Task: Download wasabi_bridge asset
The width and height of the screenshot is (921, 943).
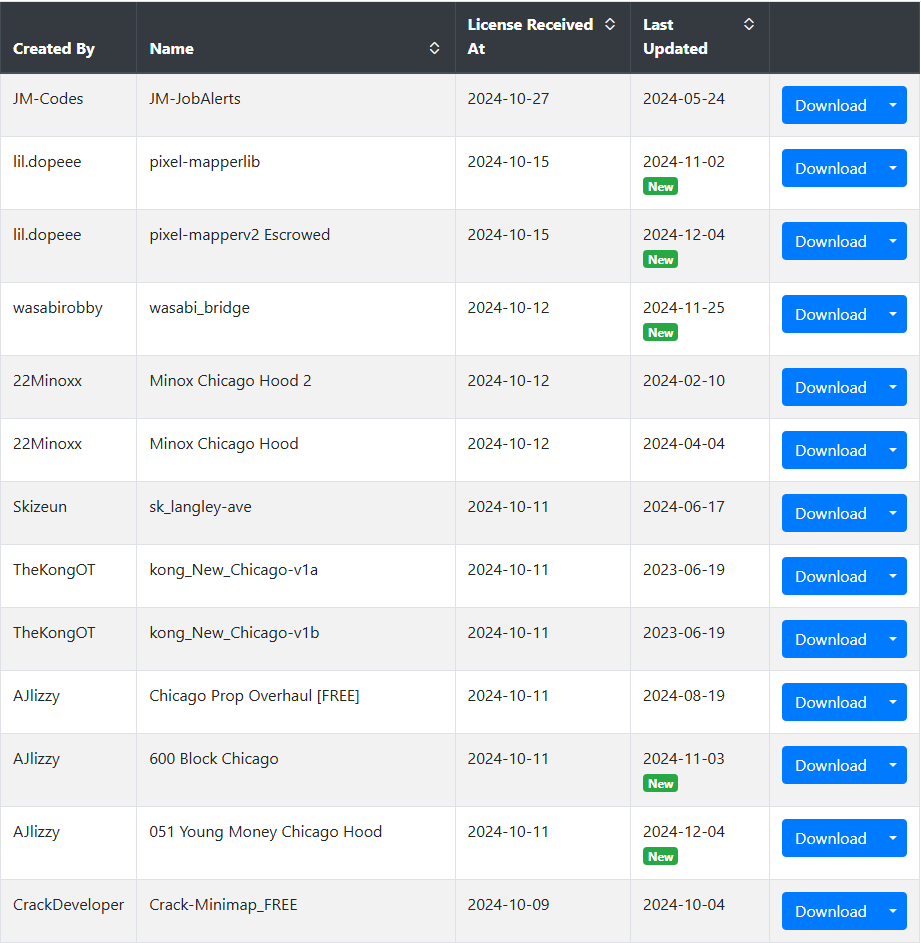Action: tap(831, 314)
